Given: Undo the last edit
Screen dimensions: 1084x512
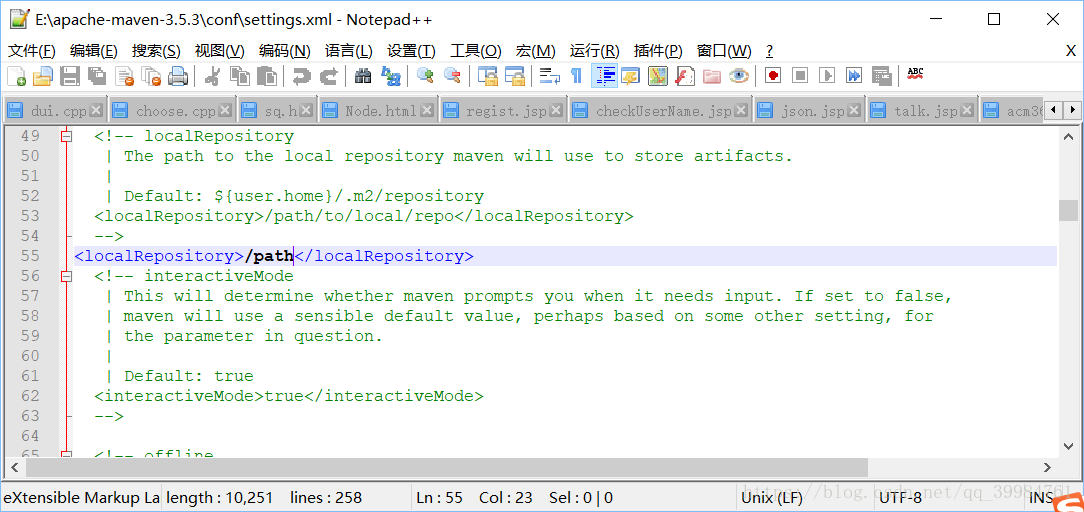Looking at the screenshot, I should (301, 75).
